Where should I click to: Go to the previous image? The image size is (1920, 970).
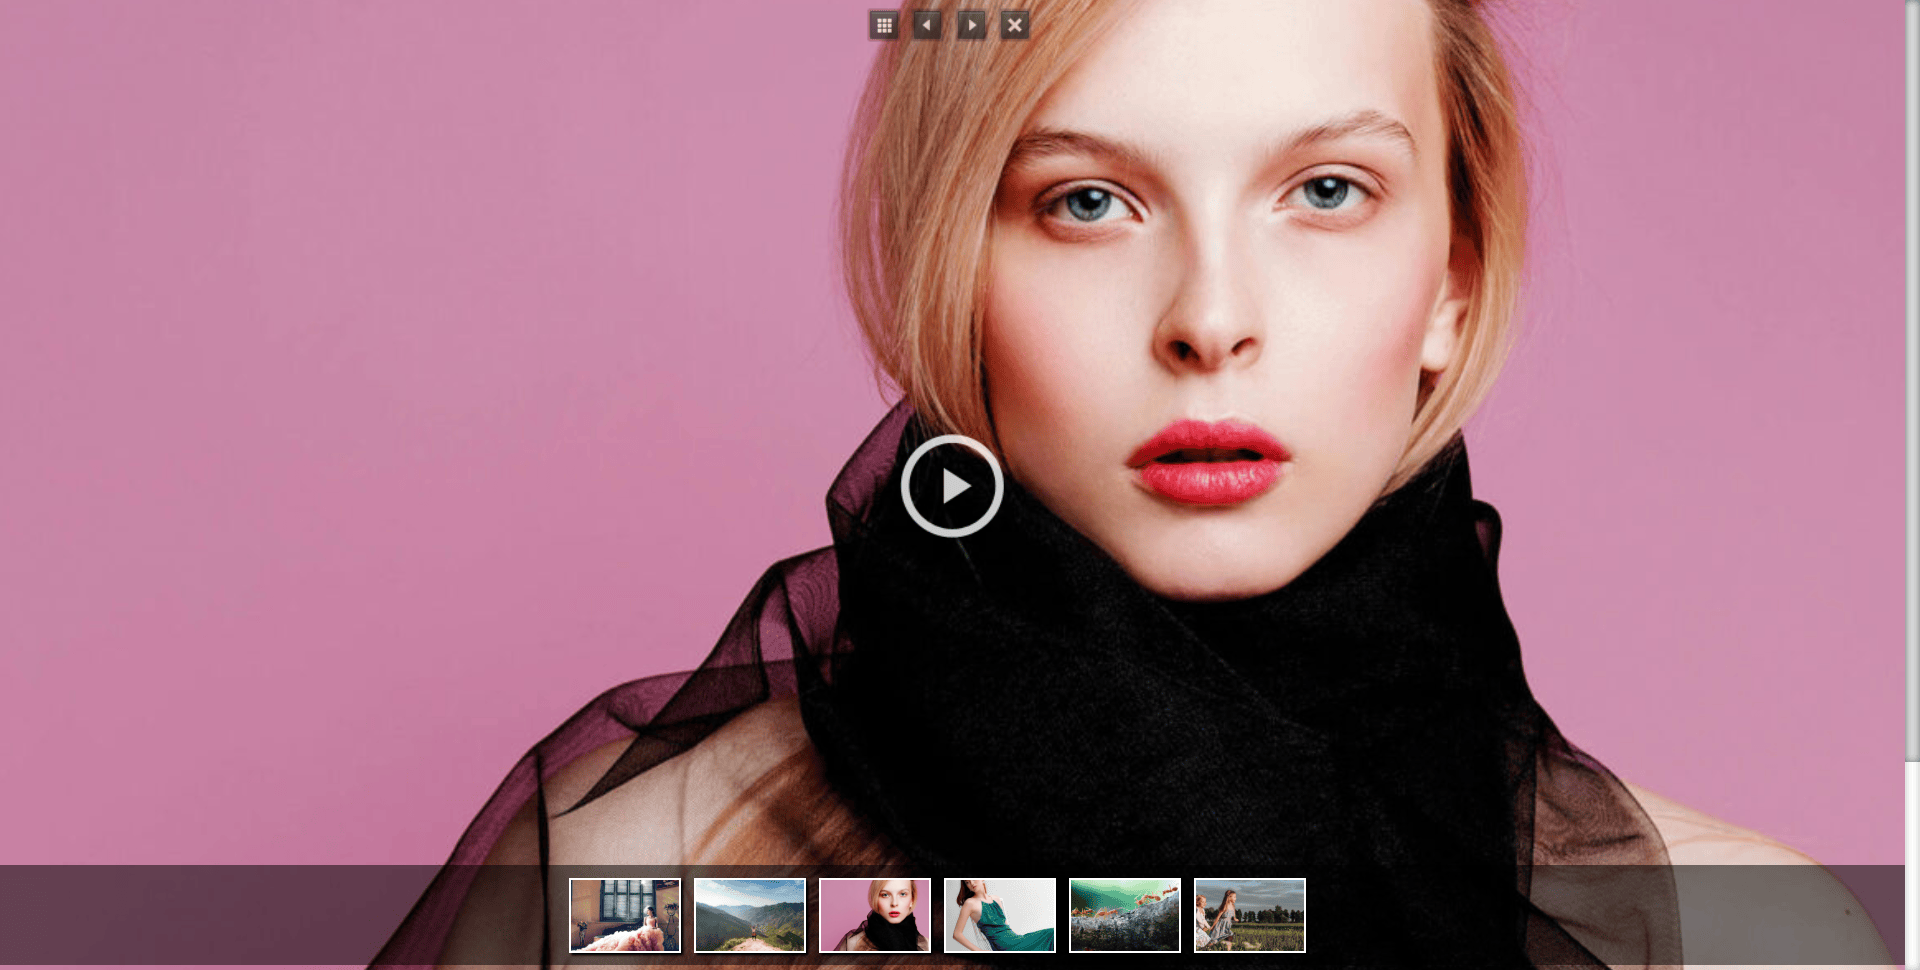point(927,25)
